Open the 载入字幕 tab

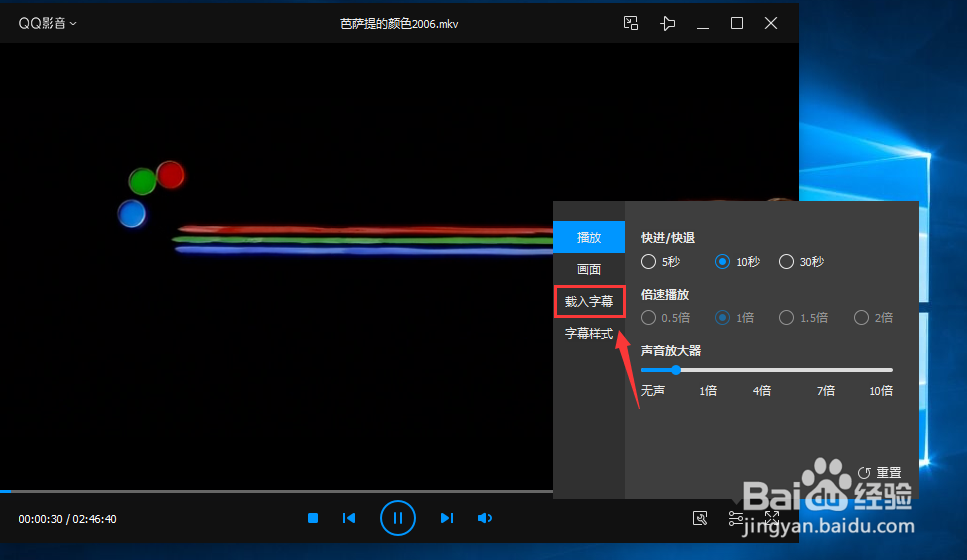[x=589, y=302]
